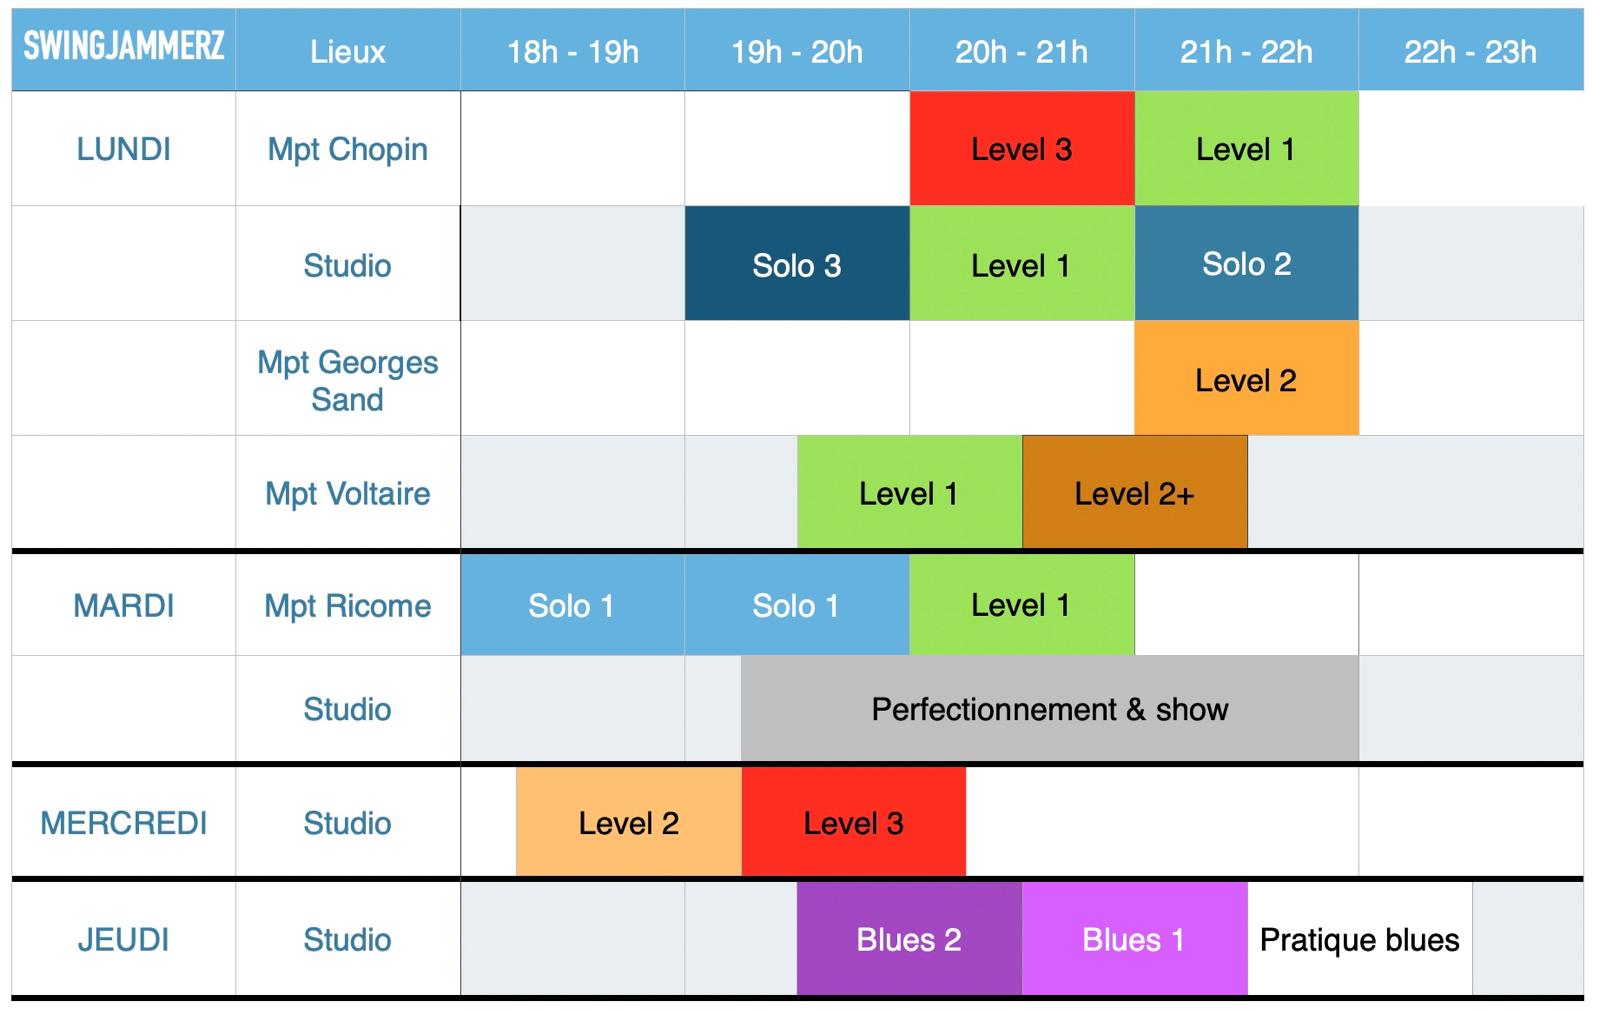Select the red Level 3 block on MERCREDI
Image resolution: width=1600 pixels, height=1011 pixels.
(x=853, y=823)
